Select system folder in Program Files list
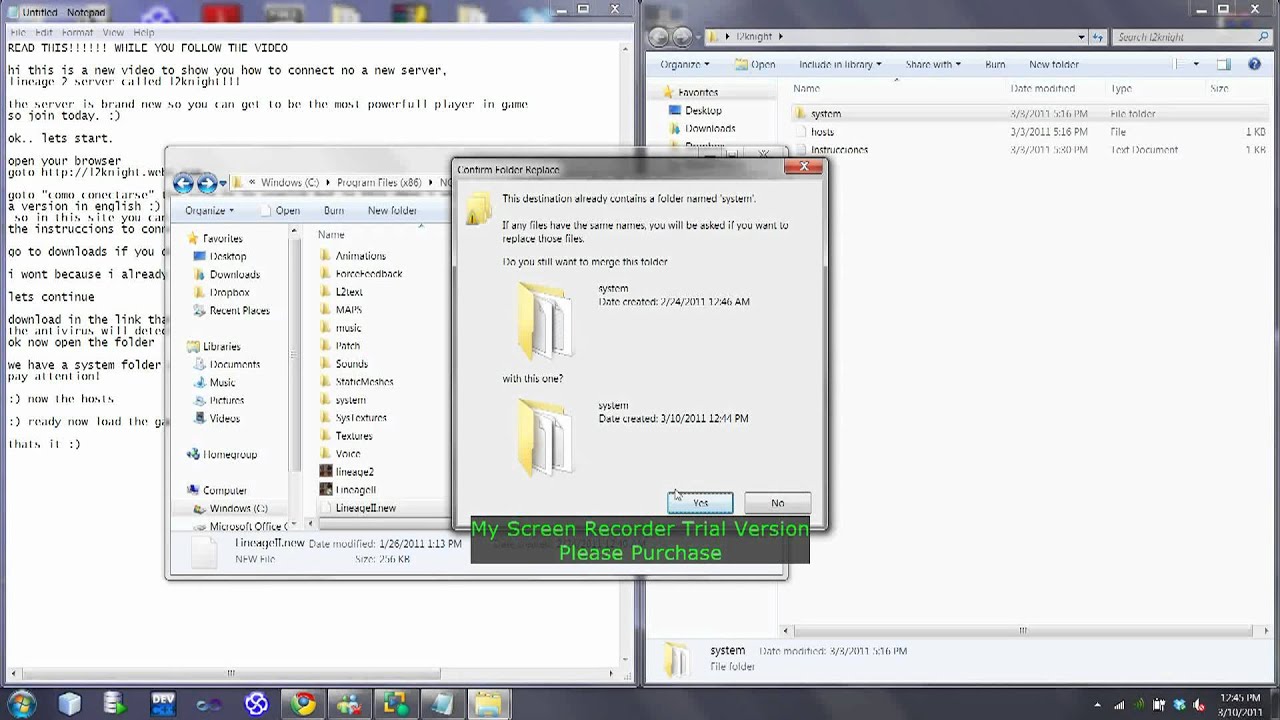The height and width of the screenshot is (720, 1280). (350, 400)
